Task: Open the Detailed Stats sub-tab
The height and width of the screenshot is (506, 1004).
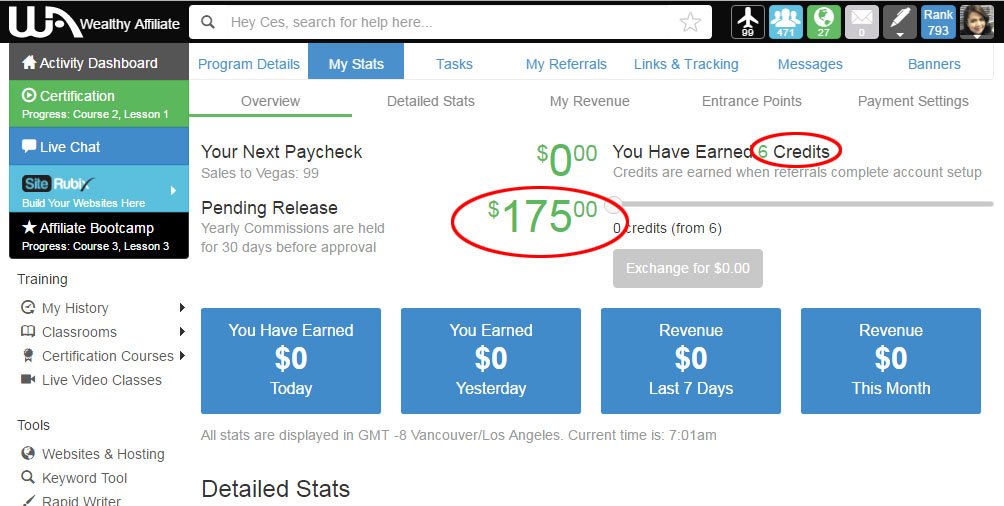Action: (x=431, y=101)
